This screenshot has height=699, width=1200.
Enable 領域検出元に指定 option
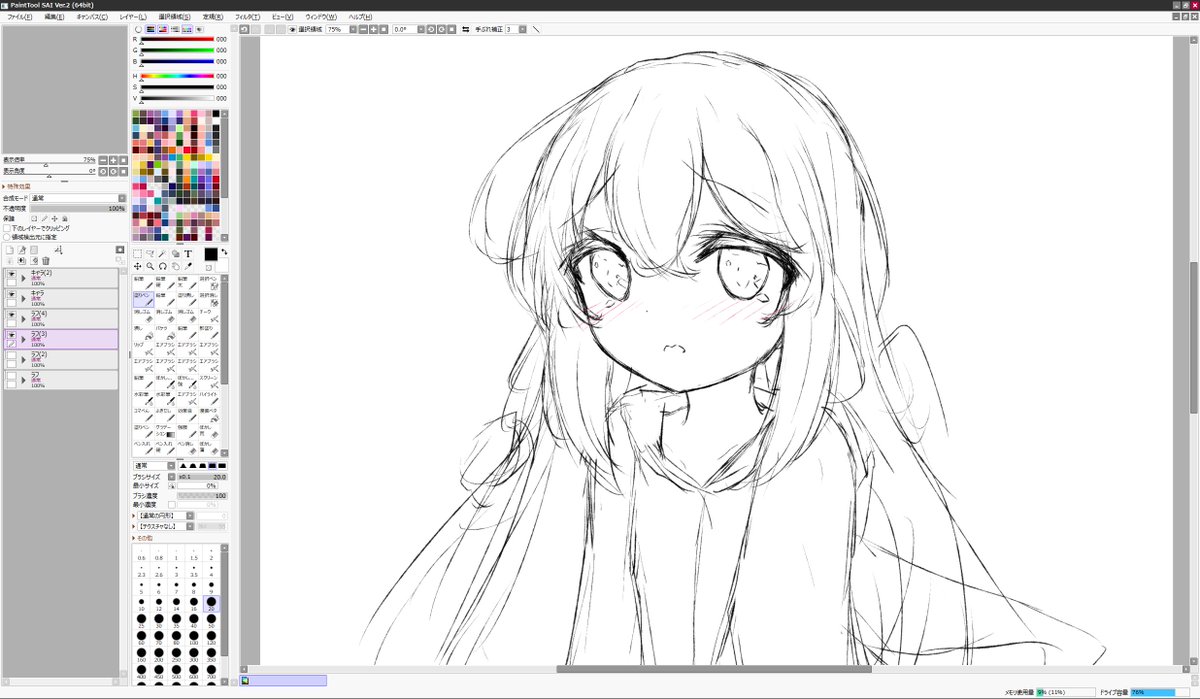click(x=7, y=236)
